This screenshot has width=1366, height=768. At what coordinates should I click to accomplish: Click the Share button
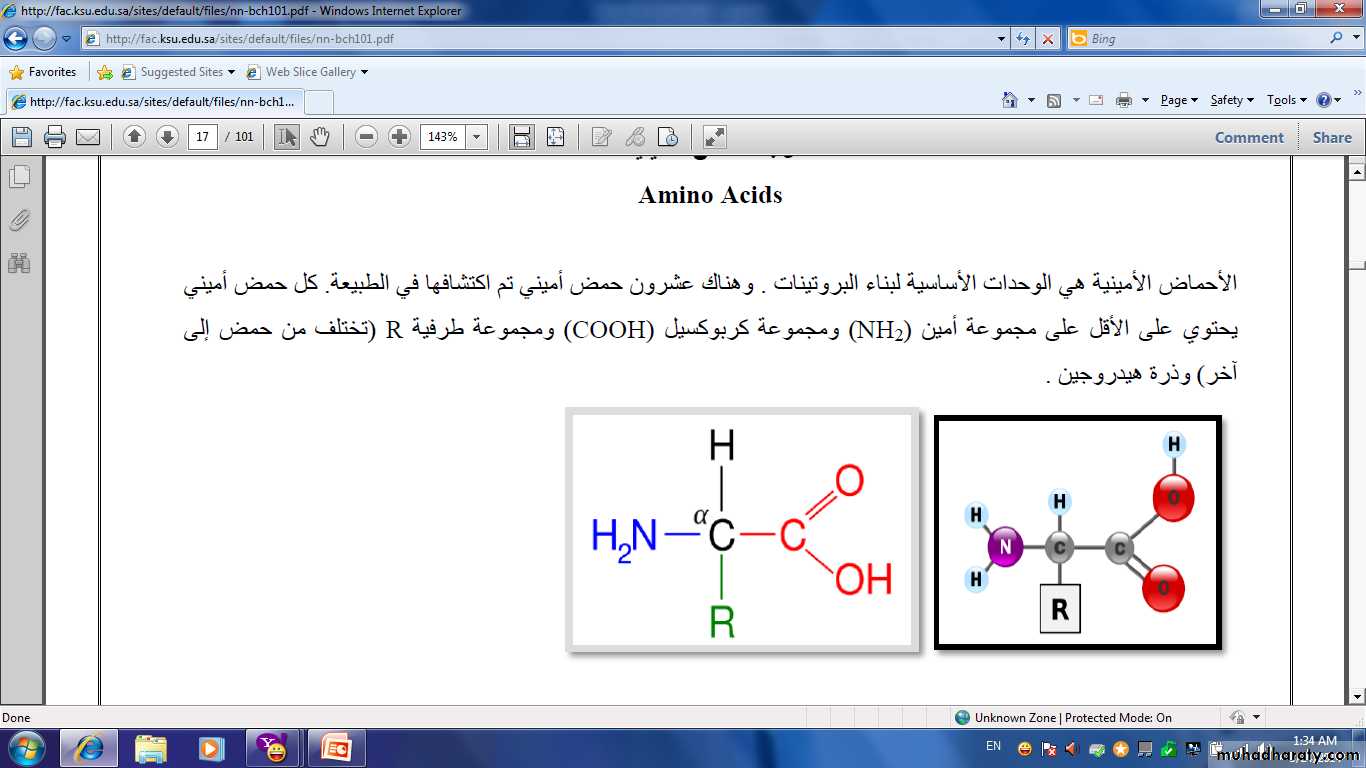1332,137
